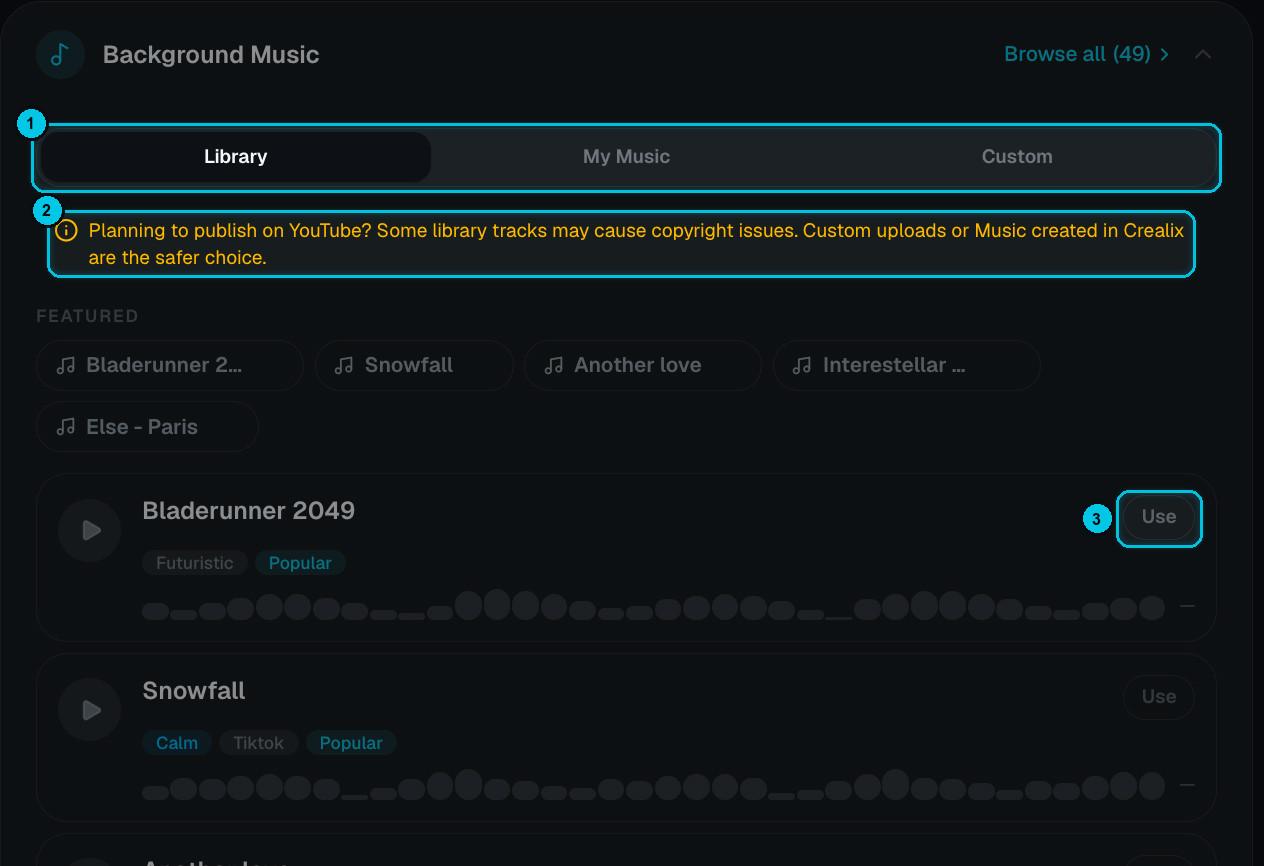Screen dimensions: 1264x866
Task: Select the Interestellar featured chip
Action: point(906,365)
